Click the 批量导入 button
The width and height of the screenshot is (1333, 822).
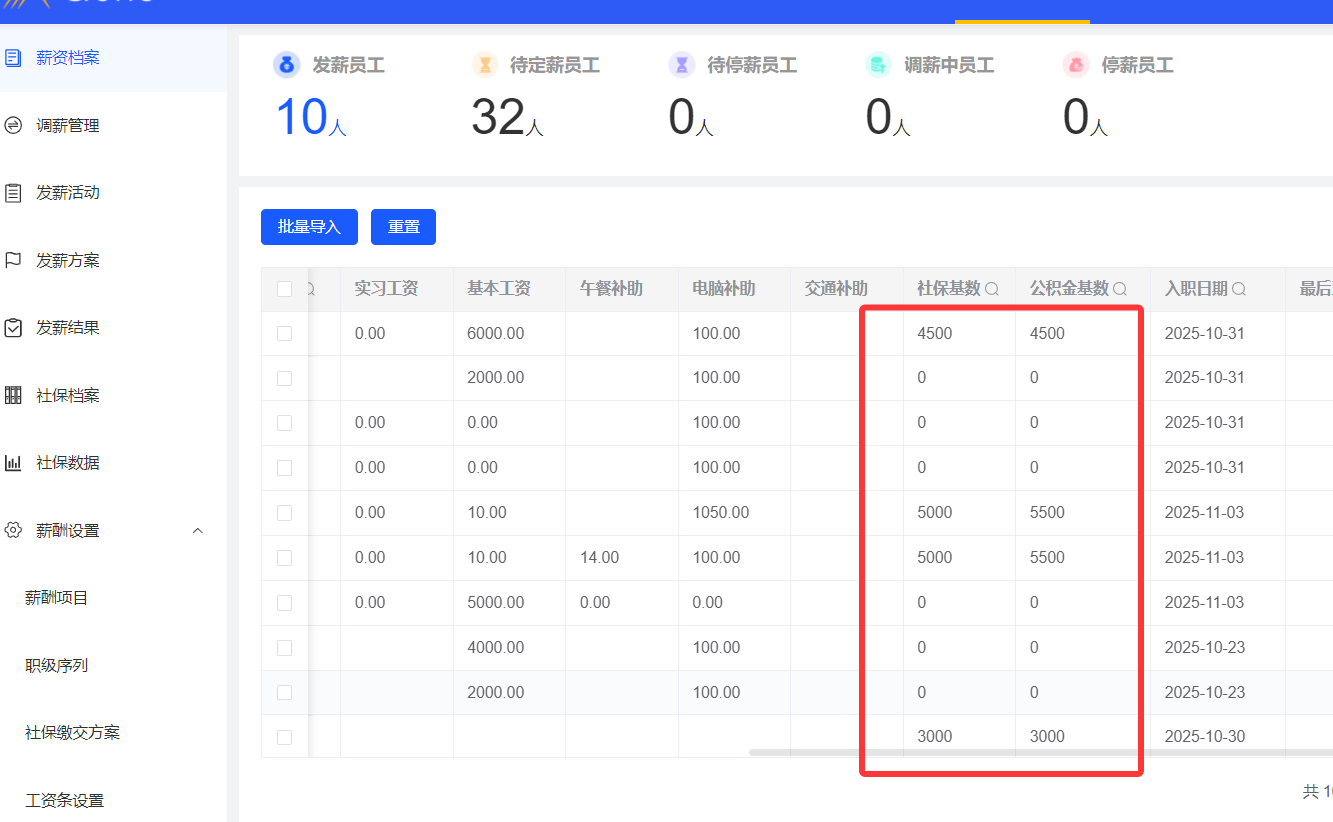pyautogui.click(x=309, y=227)
